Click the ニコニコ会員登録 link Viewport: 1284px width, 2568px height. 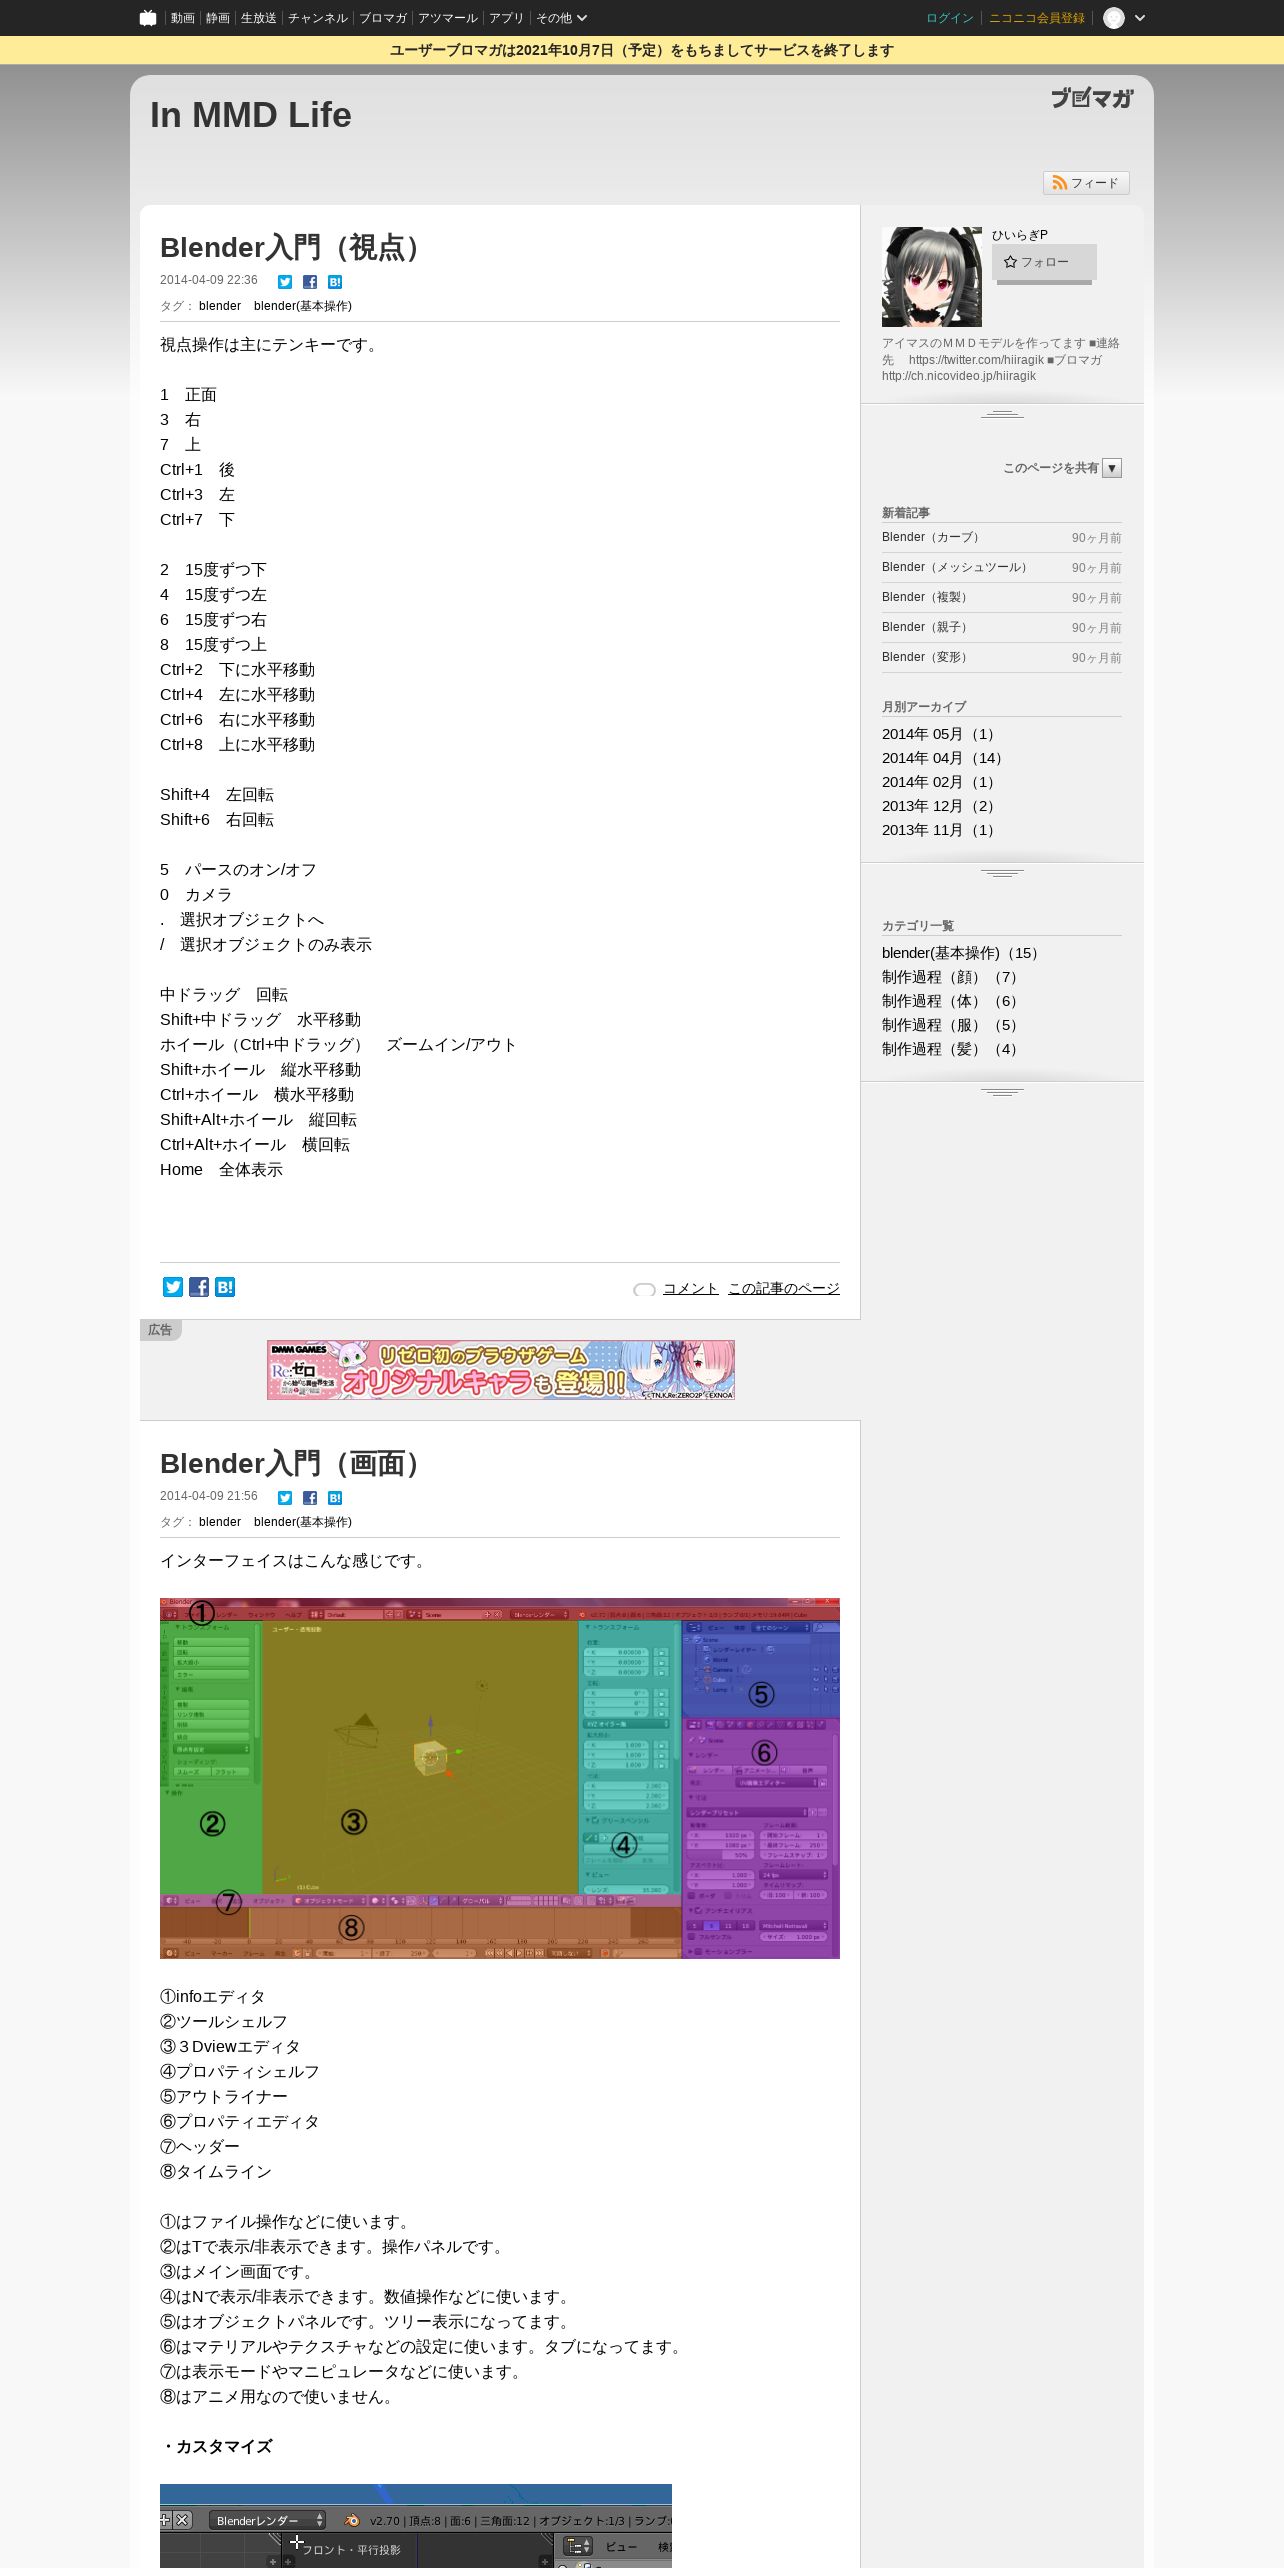pyautogui.click(x=1037, y=18)
